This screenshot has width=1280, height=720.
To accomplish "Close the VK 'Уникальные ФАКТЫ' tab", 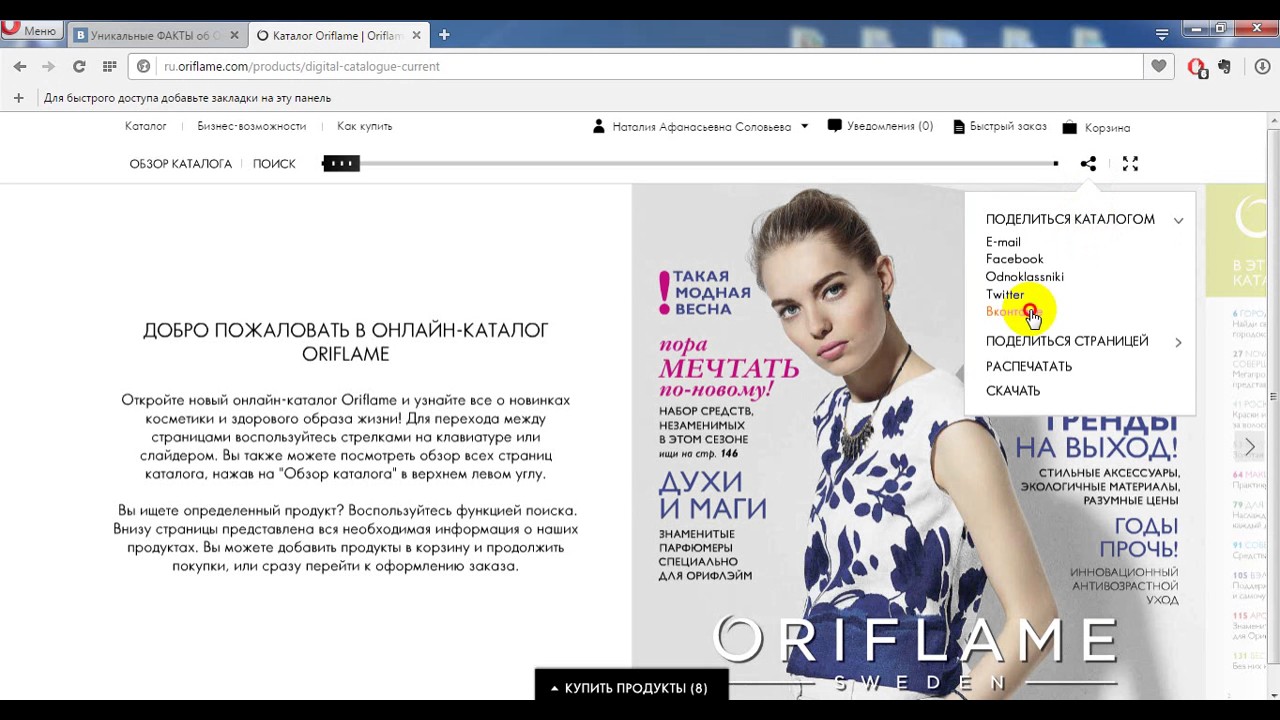I will coord(234,35).
